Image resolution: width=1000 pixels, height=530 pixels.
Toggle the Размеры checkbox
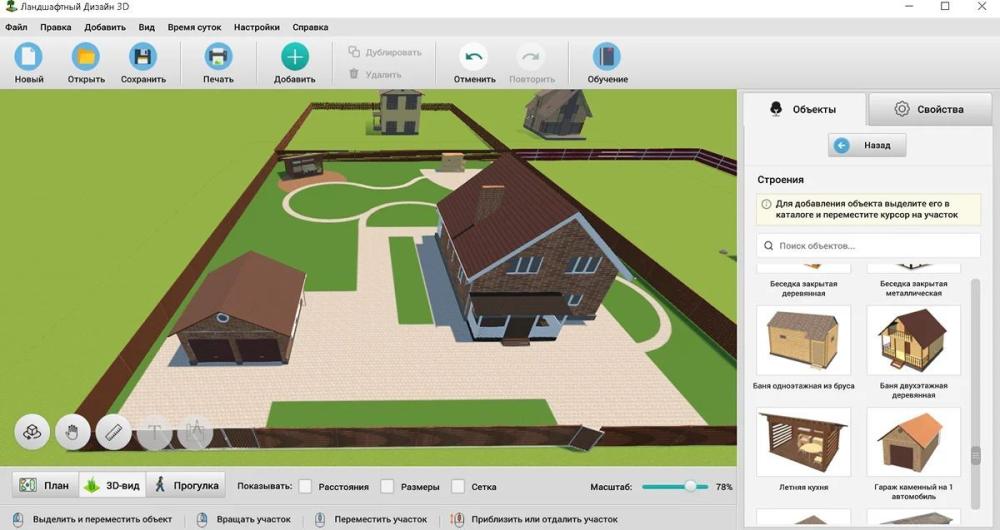click(x=387, y=487)
